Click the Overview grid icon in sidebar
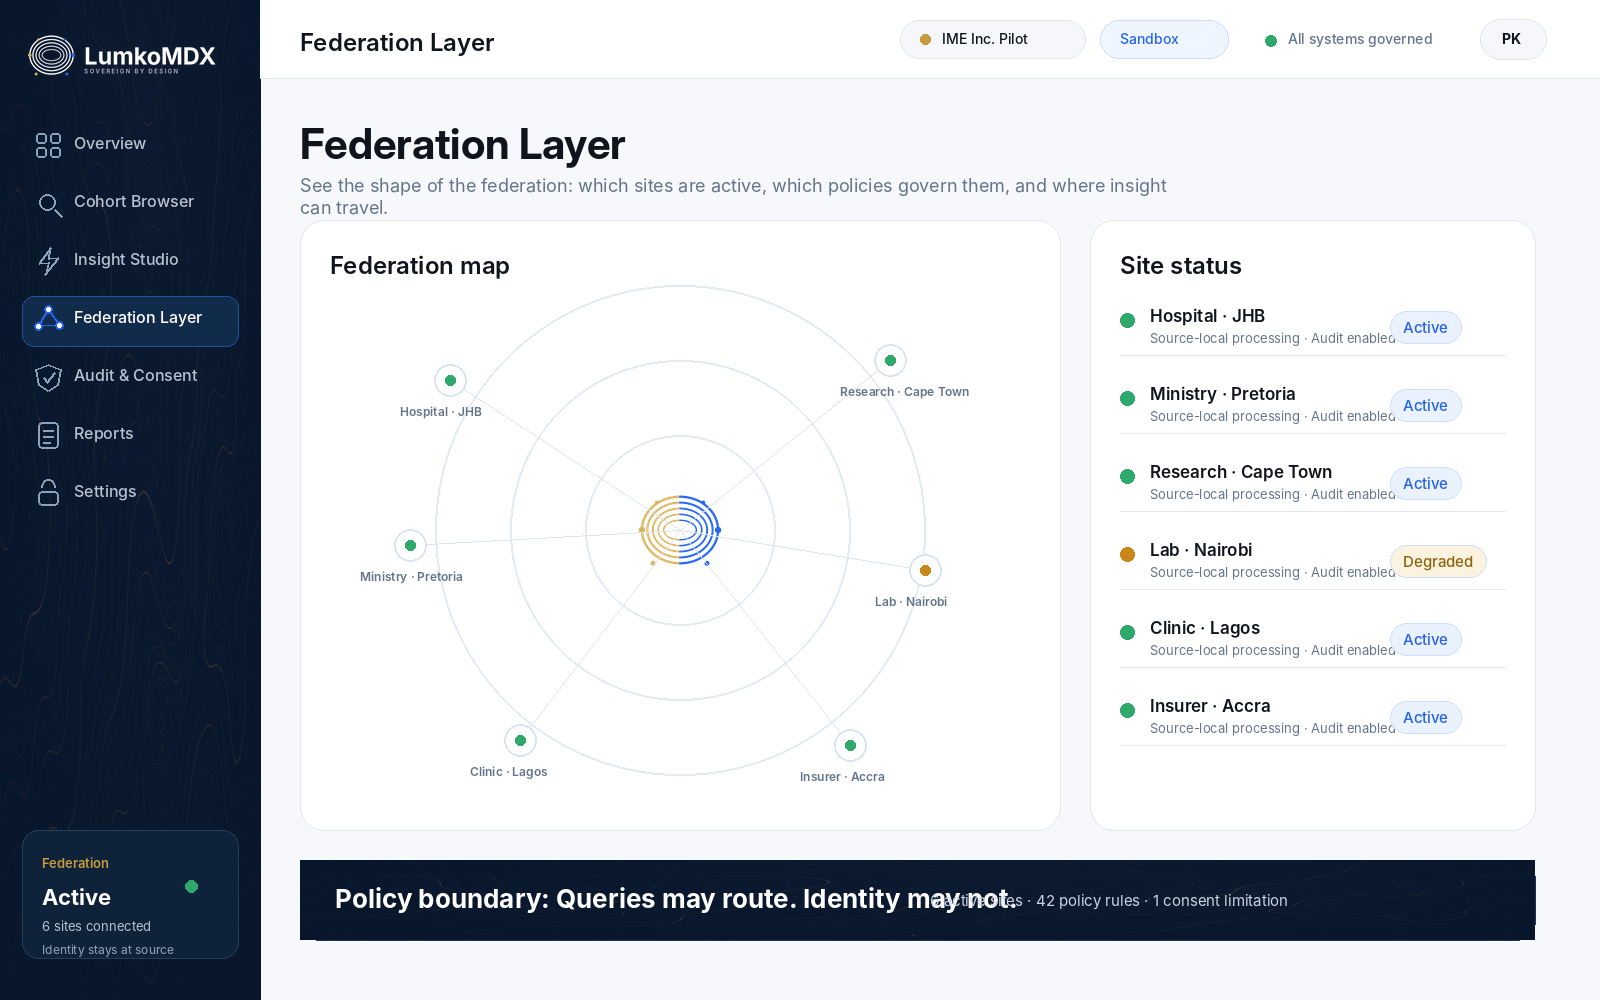 coord(48,145)
